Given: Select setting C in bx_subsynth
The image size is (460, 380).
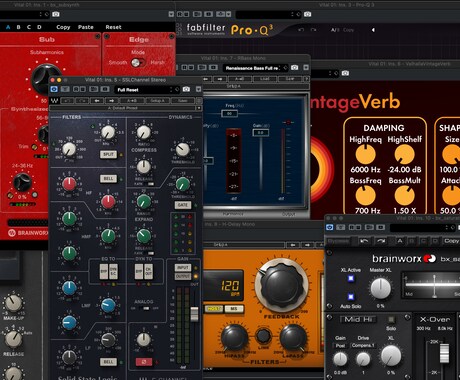Looking at the screenshot, I should click(29, 27).
